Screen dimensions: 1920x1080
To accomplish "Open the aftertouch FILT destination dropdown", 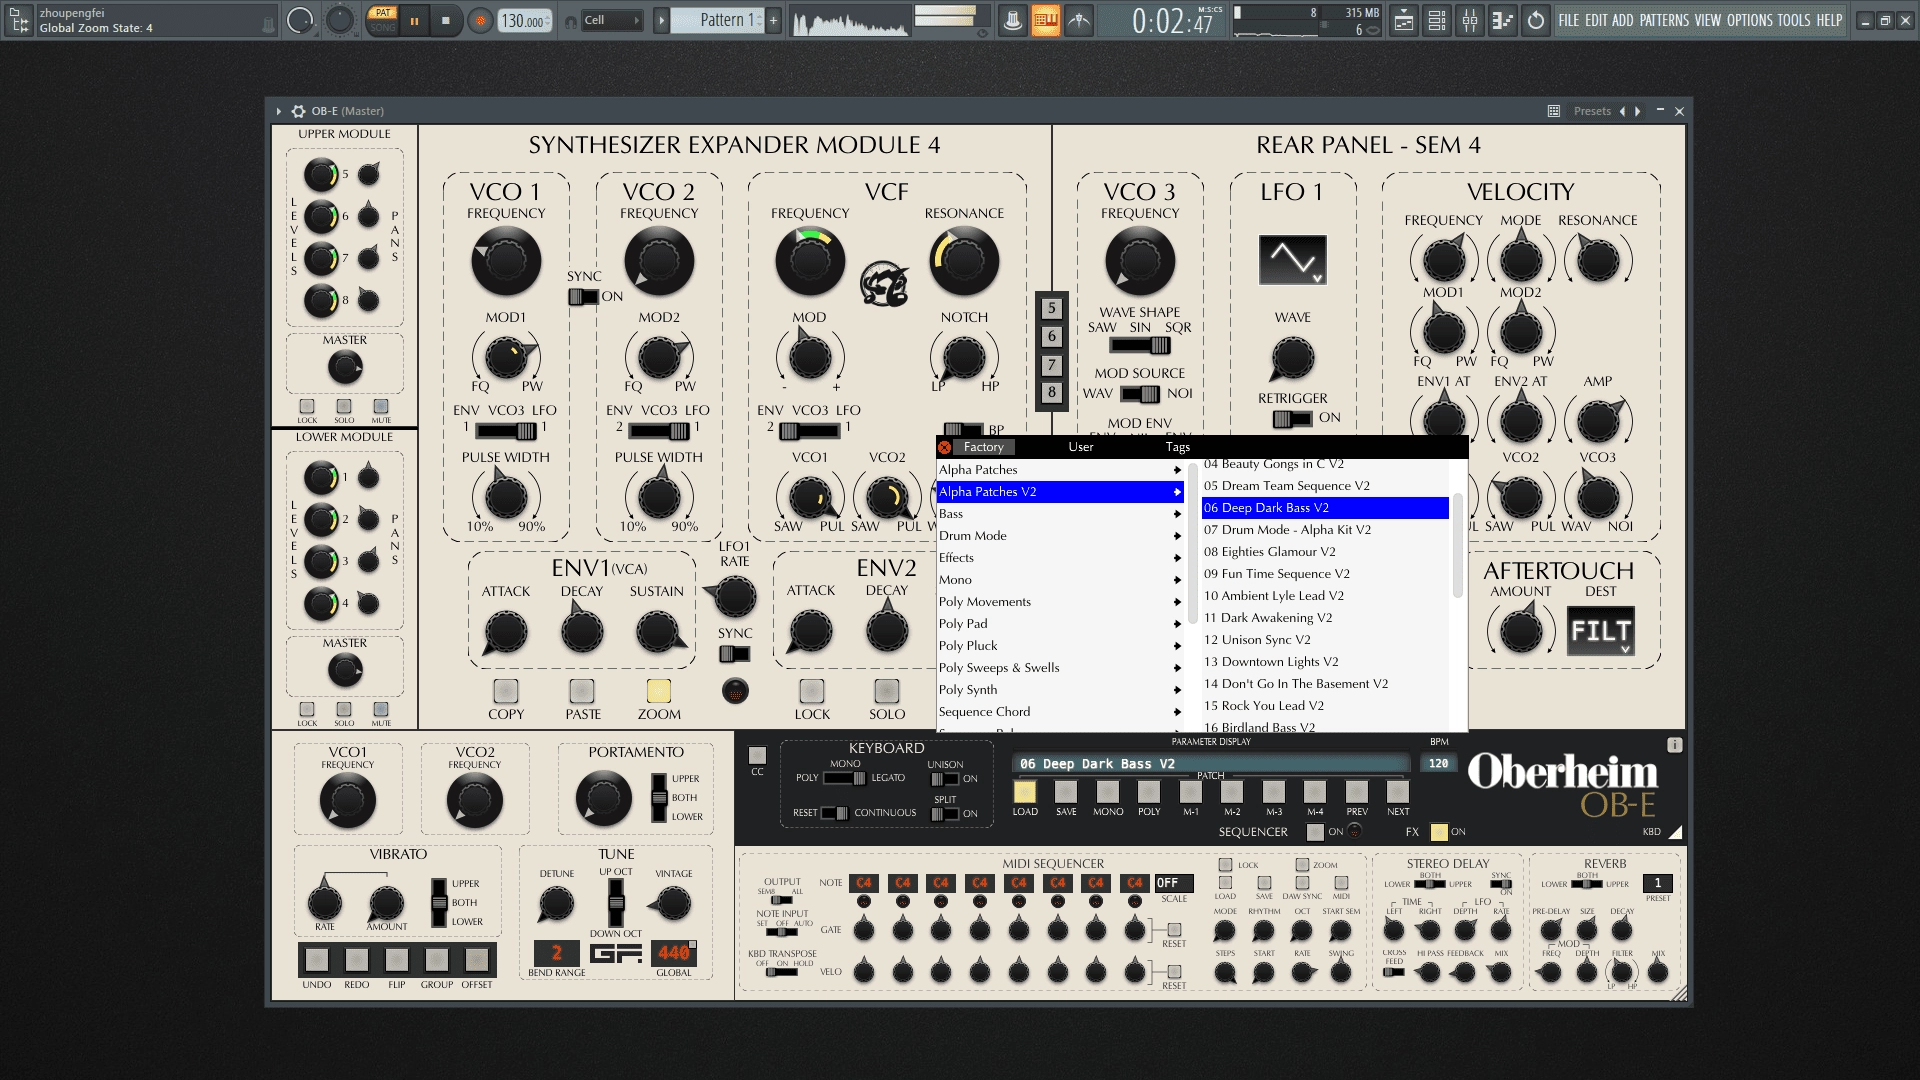I will point(1600,631).
